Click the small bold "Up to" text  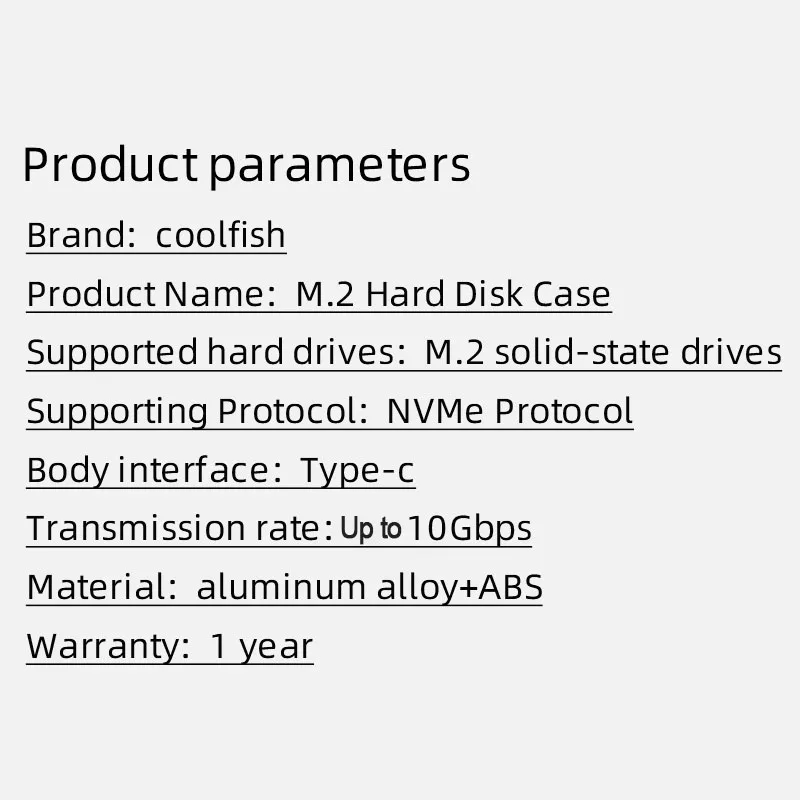371,529
